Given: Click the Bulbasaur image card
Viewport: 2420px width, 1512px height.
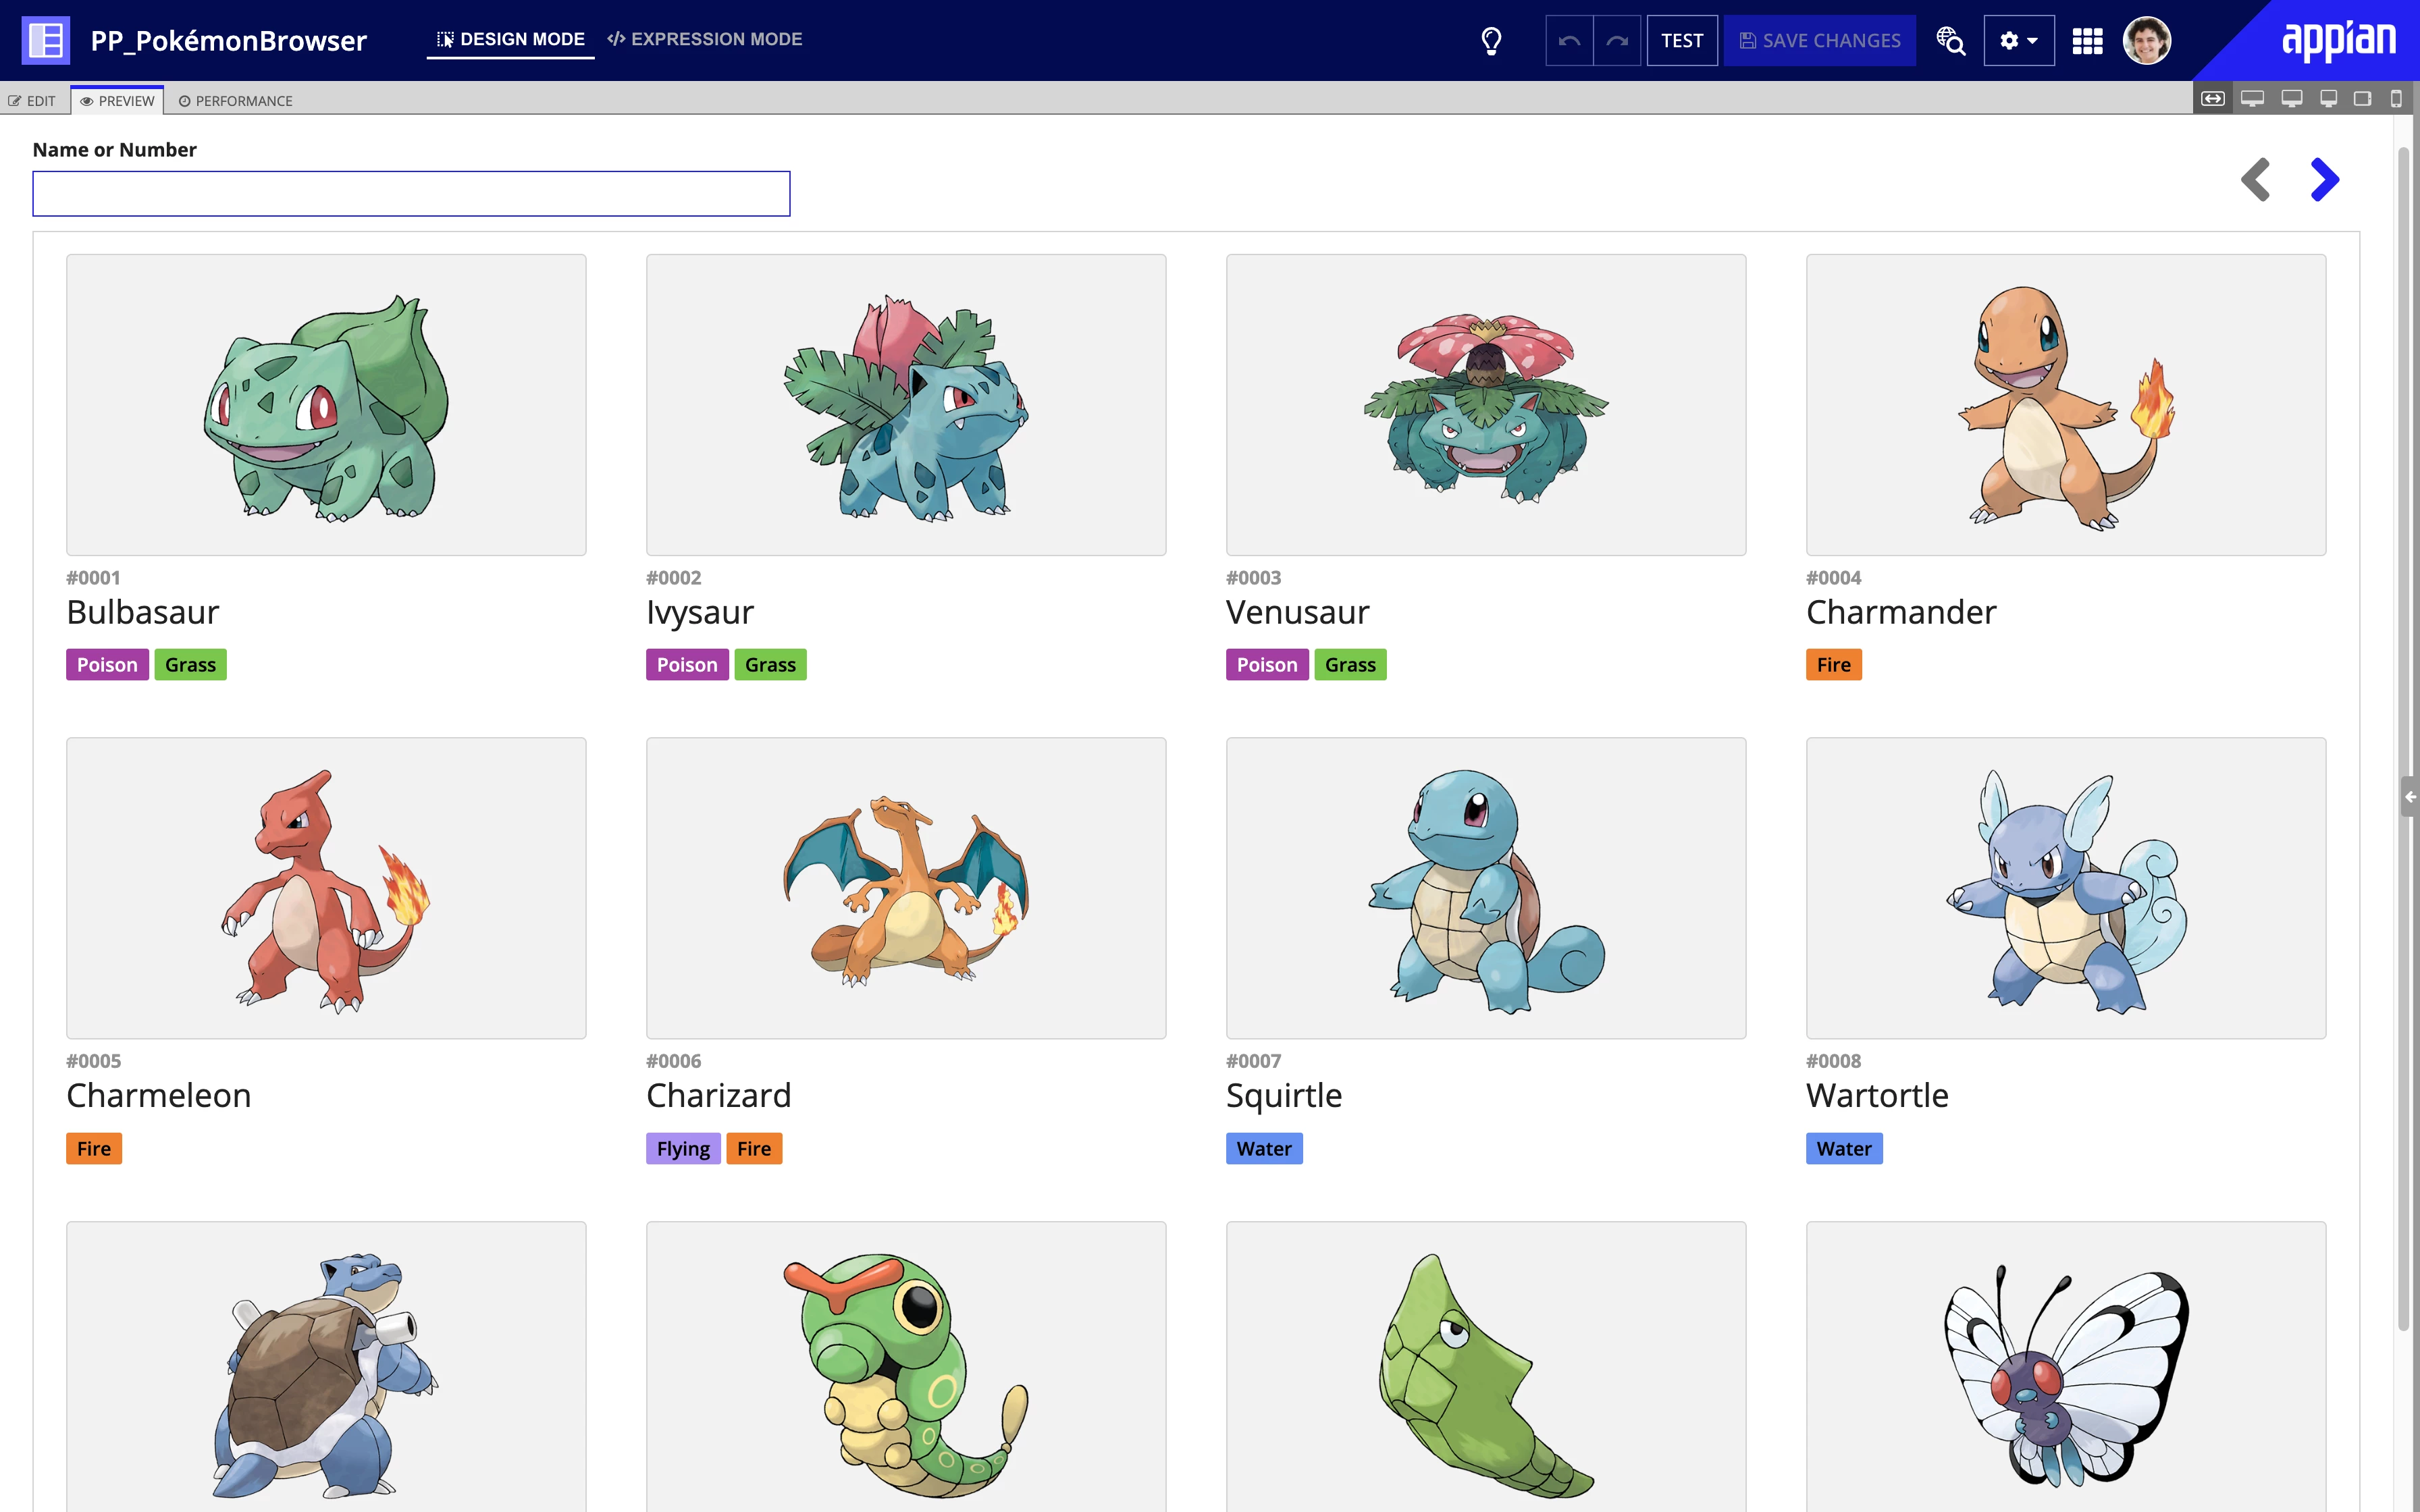Looking at the screenshot, I should [326, 405].
